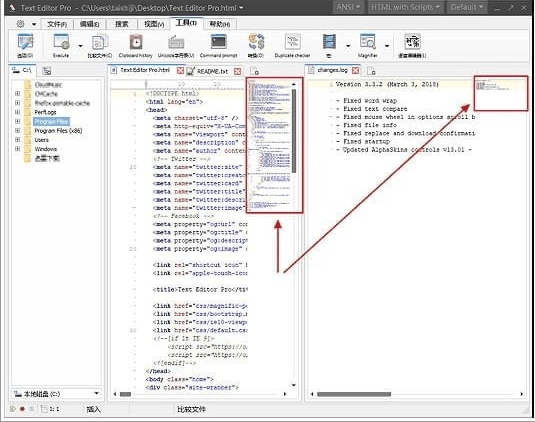Open the 比较文件 compare files tool
Screen dimensions: 535x422
100,45
